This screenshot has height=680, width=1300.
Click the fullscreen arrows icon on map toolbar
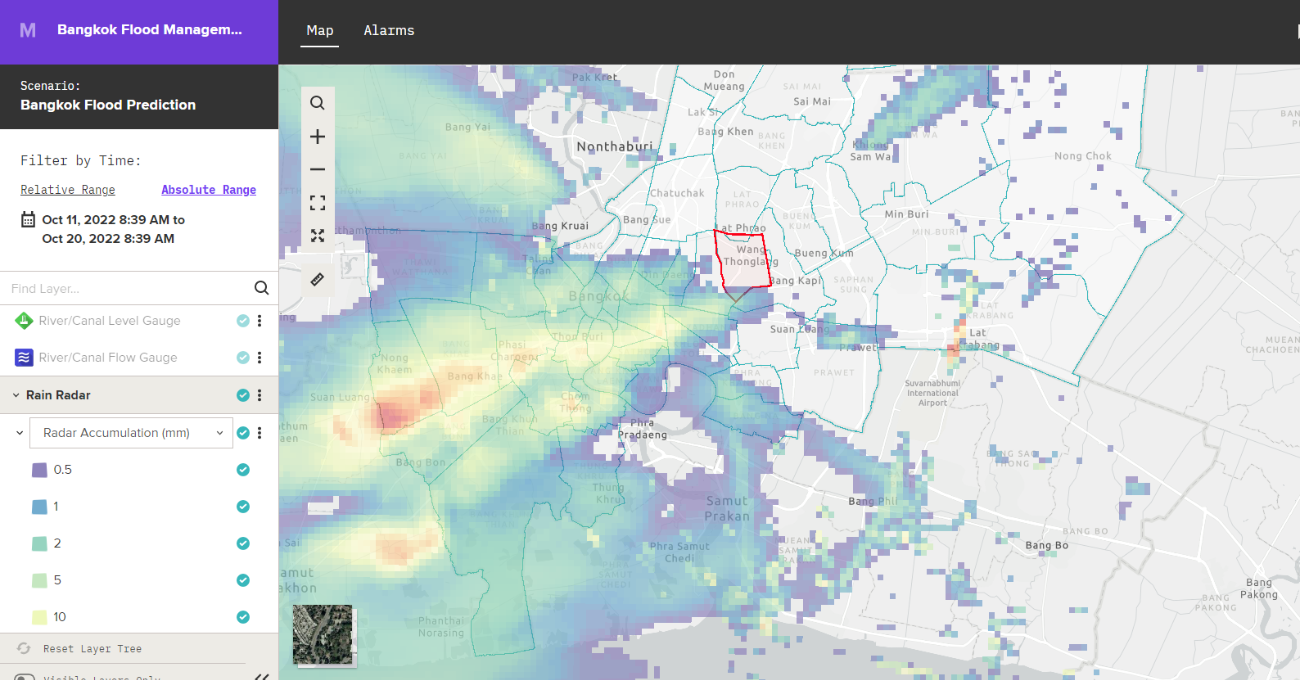[x=317, y=236]
